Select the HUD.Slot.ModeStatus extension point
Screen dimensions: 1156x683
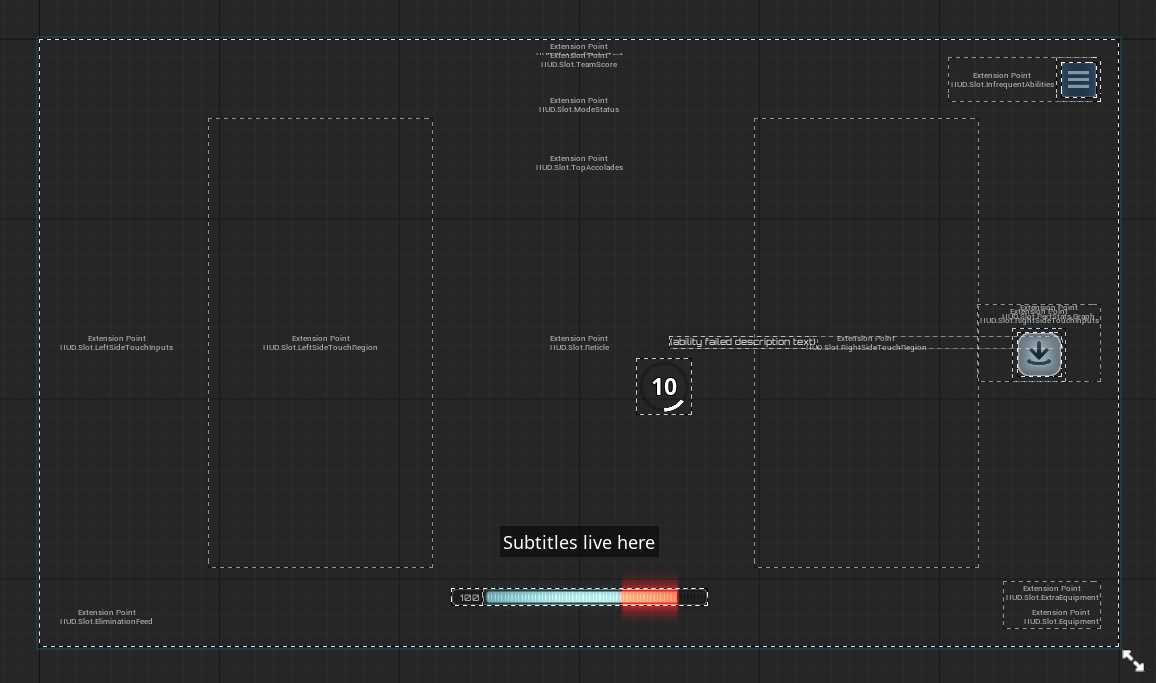coord(579,105)
